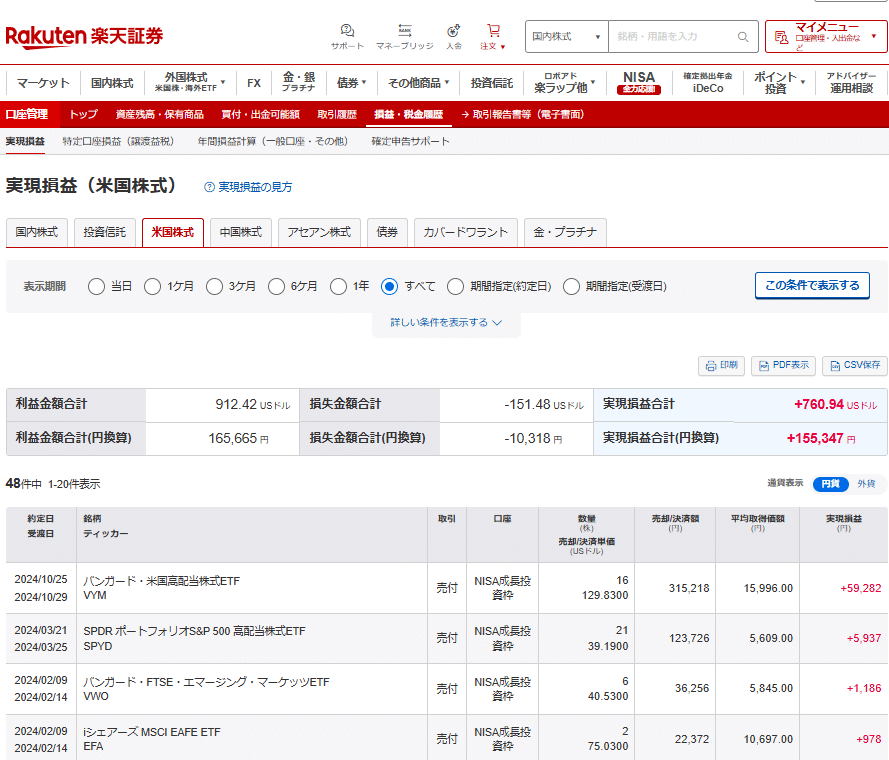Viewport: 889px width, 760px height.
Task: Open 資産残高・保有商品 menu item
Action: click(x=159, y=114)
